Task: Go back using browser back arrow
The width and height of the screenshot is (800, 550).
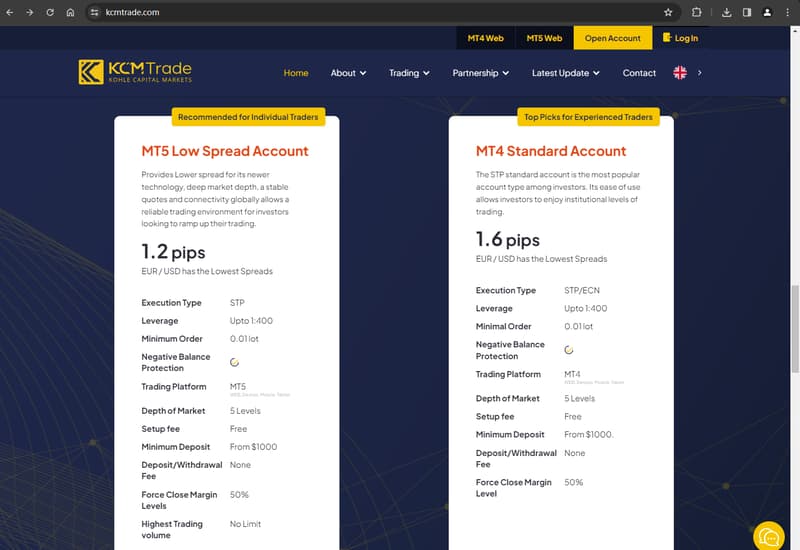Action: 10,12
